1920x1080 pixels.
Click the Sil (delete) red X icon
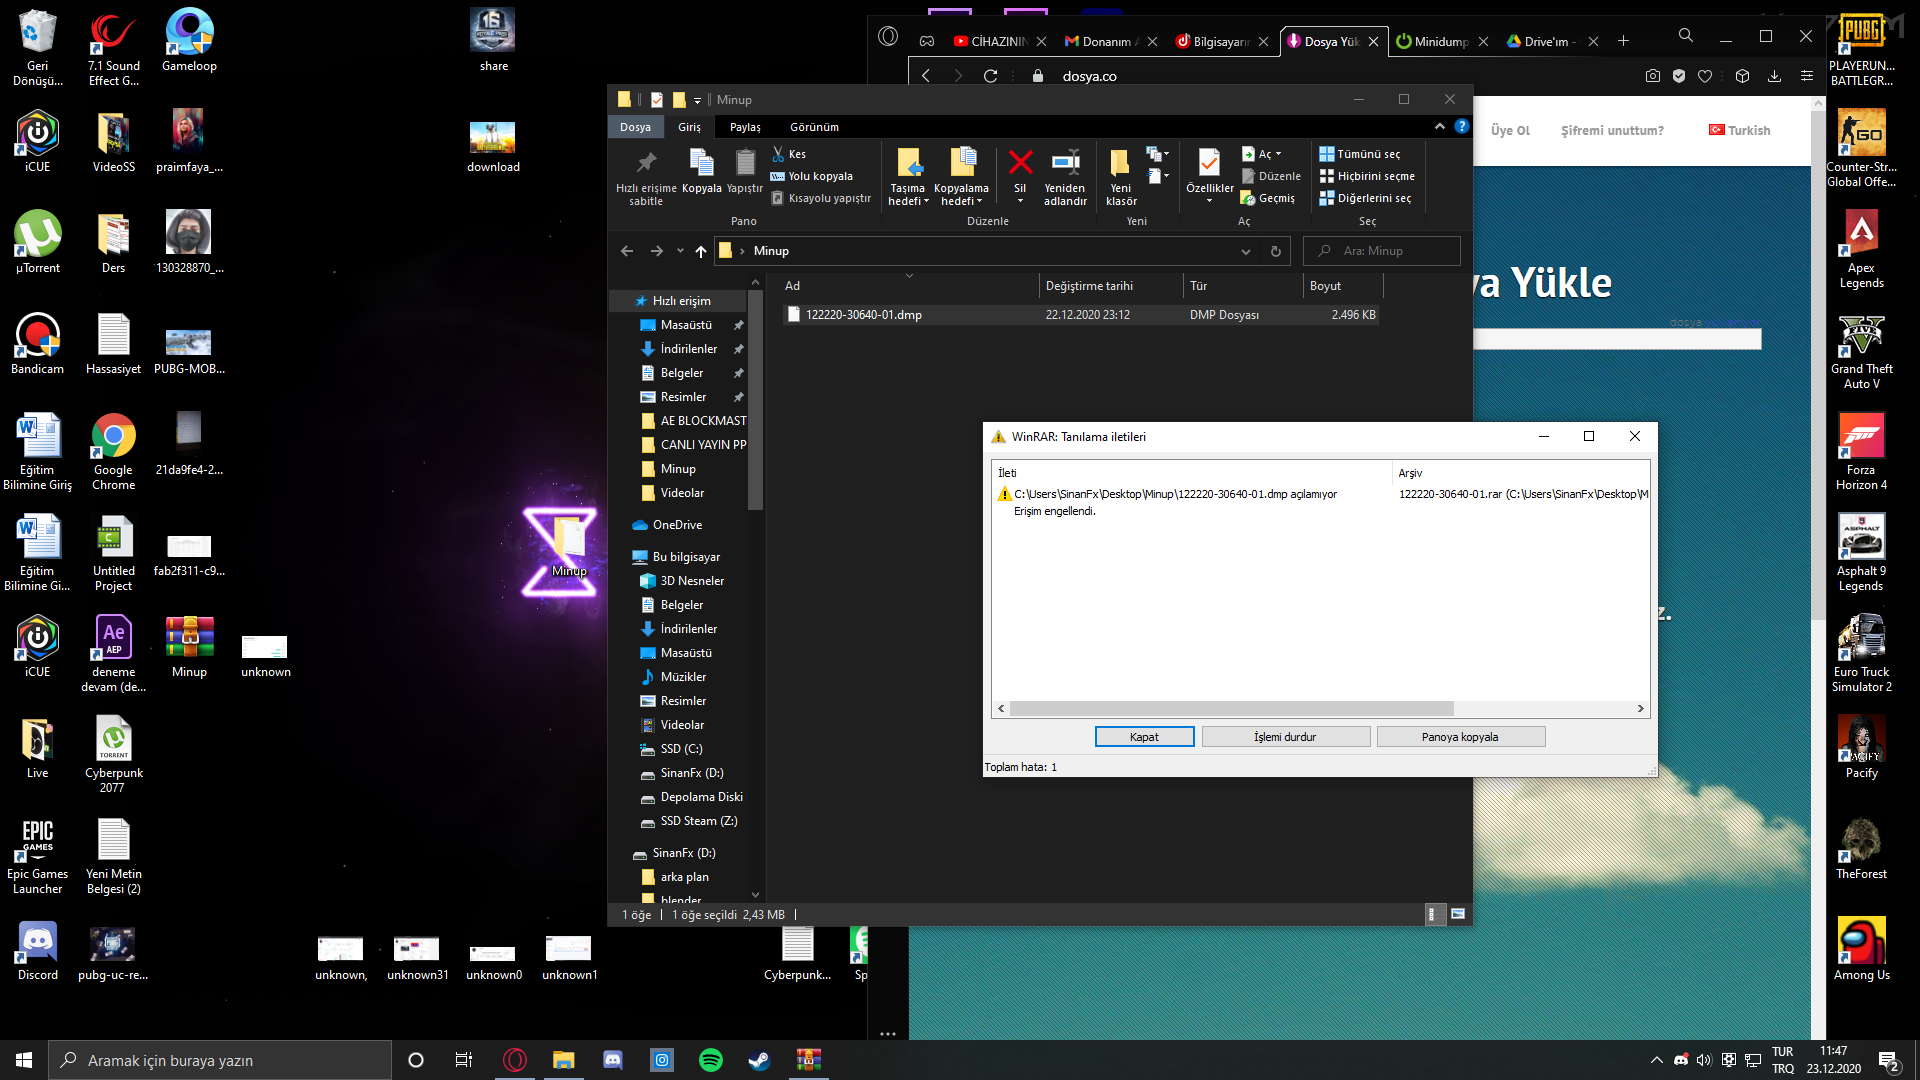1020,164
